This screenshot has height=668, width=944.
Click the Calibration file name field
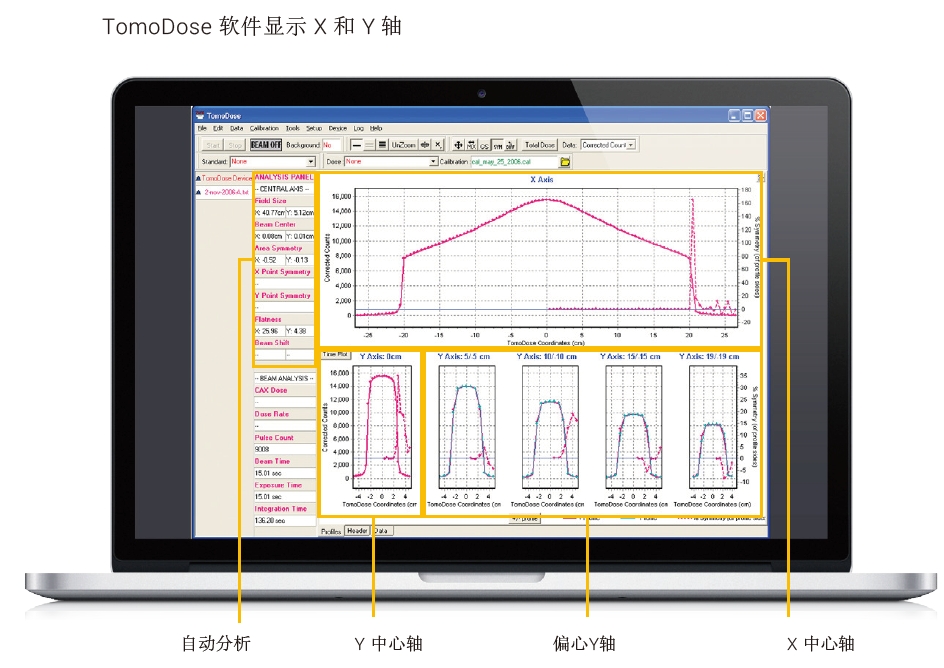tap(514, 162)
